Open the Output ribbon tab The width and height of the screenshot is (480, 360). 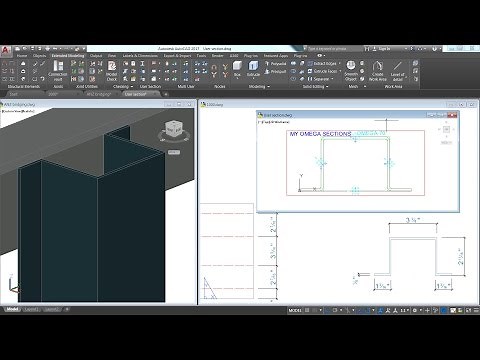(96, 56)
